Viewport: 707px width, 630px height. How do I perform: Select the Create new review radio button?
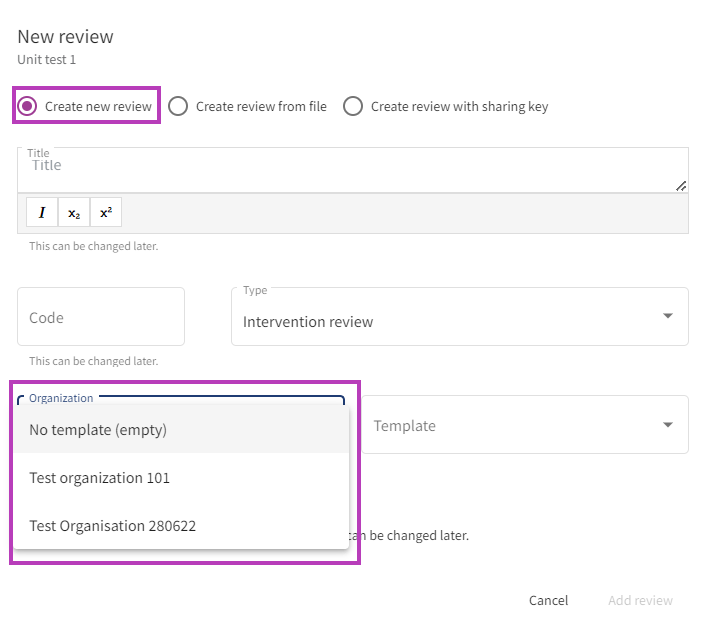28,106
